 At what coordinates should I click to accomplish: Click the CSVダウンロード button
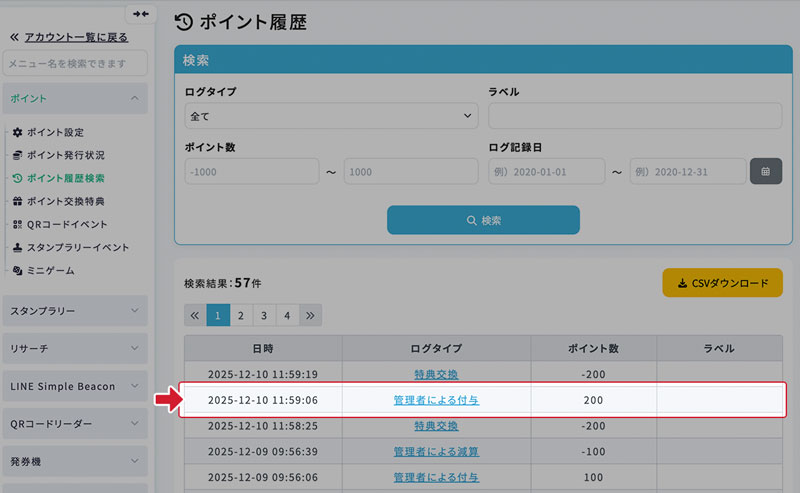coord(722,283)
